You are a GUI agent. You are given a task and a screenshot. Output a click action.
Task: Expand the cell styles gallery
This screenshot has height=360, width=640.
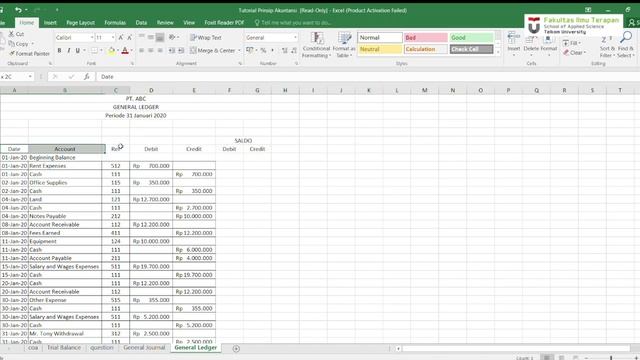(498, 51)
